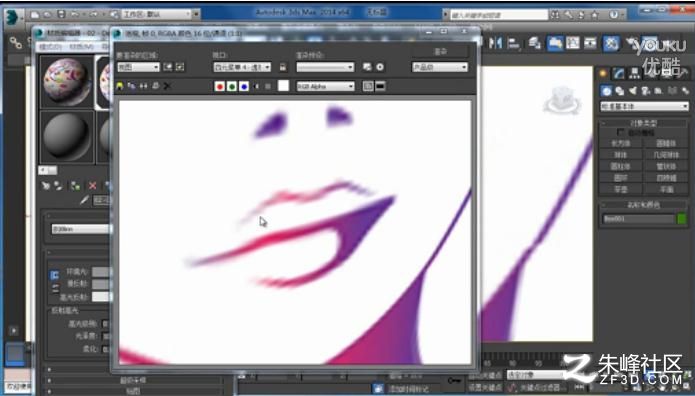695x396 pixels.
Task: Open Environment and Effects dialog icon
Action: click(380, 67)
